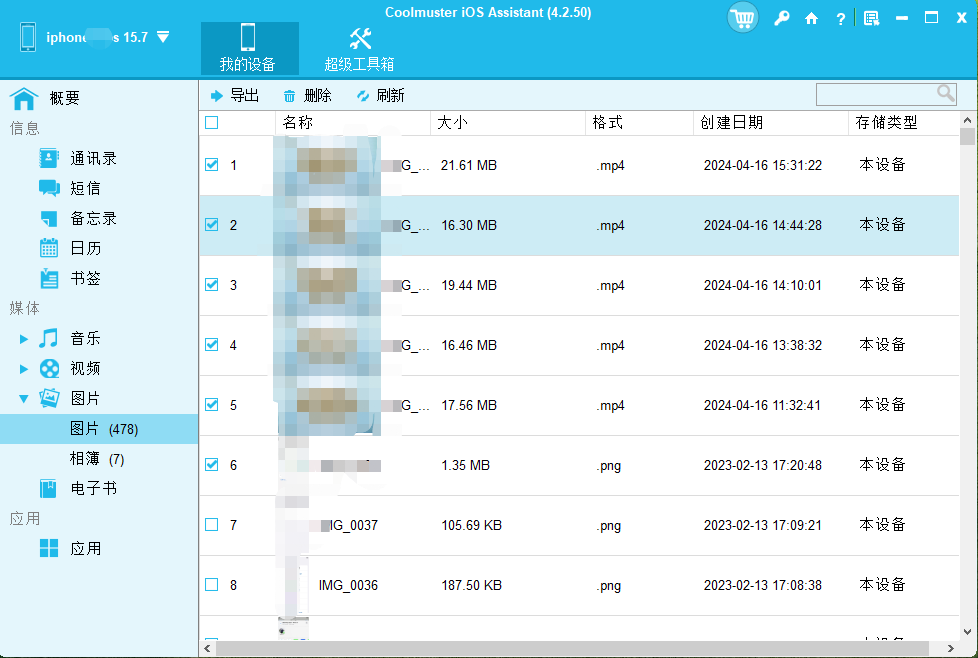This screenshot has height=658, width=978.
Task: Click the 1.35 MB size cell
Action: 465,465
